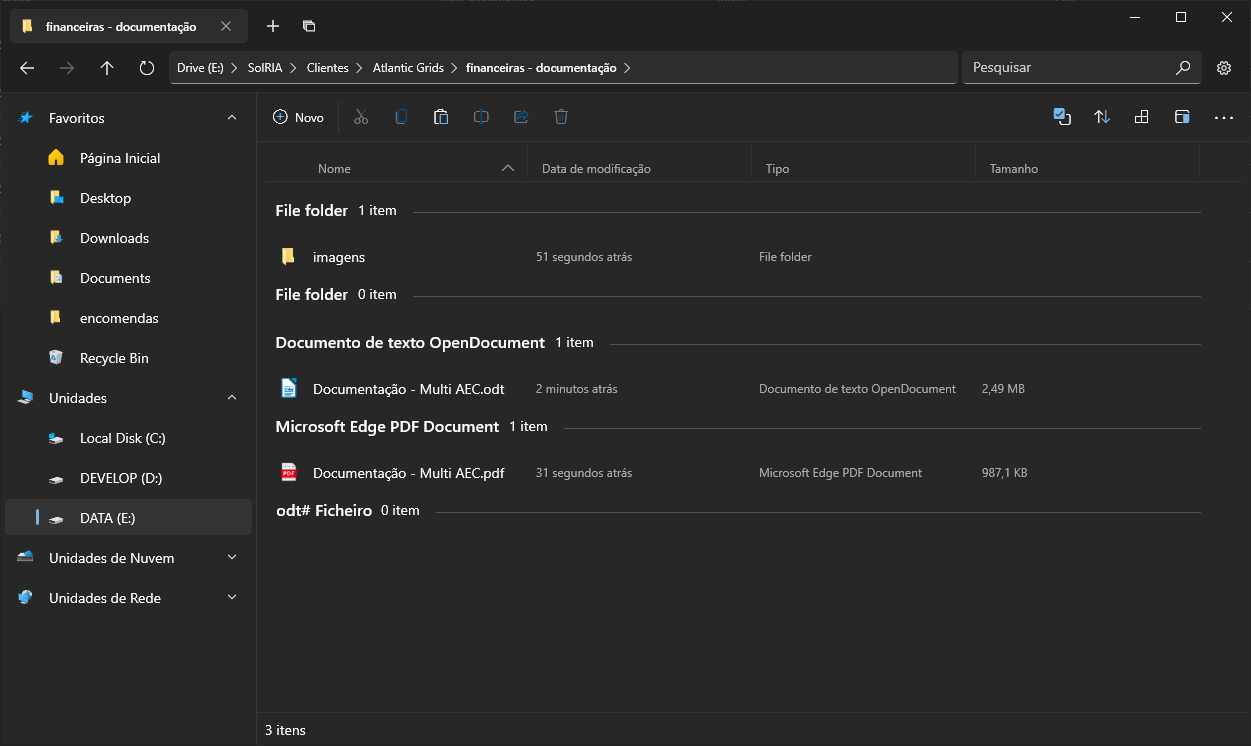Image resolution: width=1251 pixels, height=746 pixels.
Task: Click the odt document file icon
Action: (x=288, y=389)
